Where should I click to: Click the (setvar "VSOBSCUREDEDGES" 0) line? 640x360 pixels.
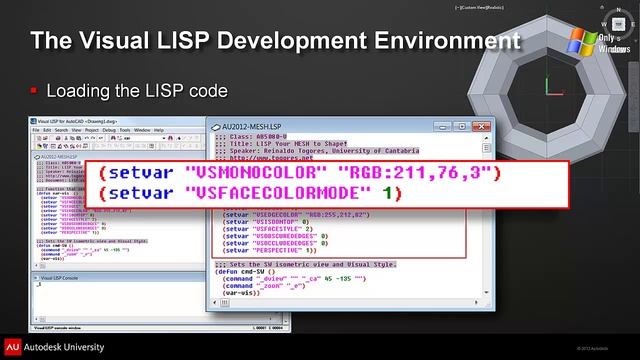[x=275, y=236]
